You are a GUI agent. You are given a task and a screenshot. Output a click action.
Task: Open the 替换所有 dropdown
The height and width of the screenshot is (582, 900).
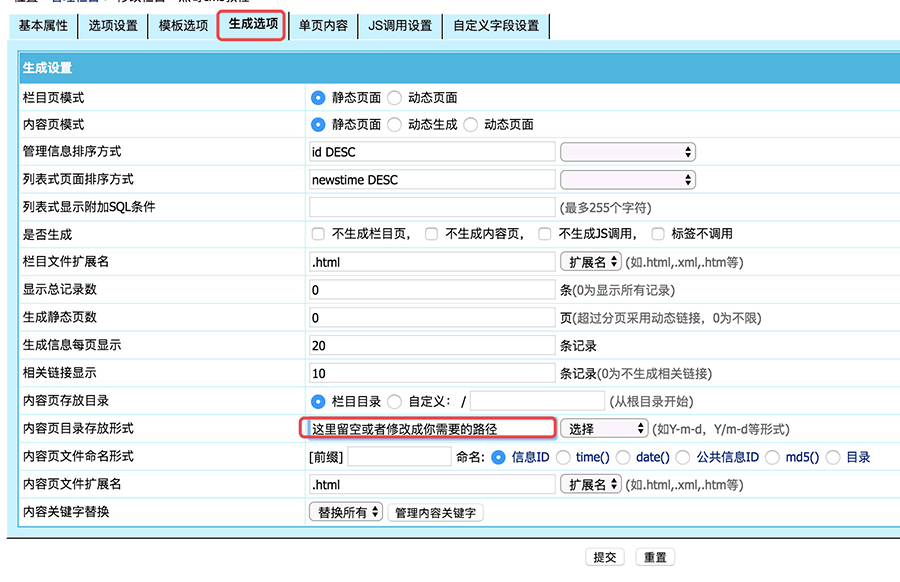click(346, 513)
